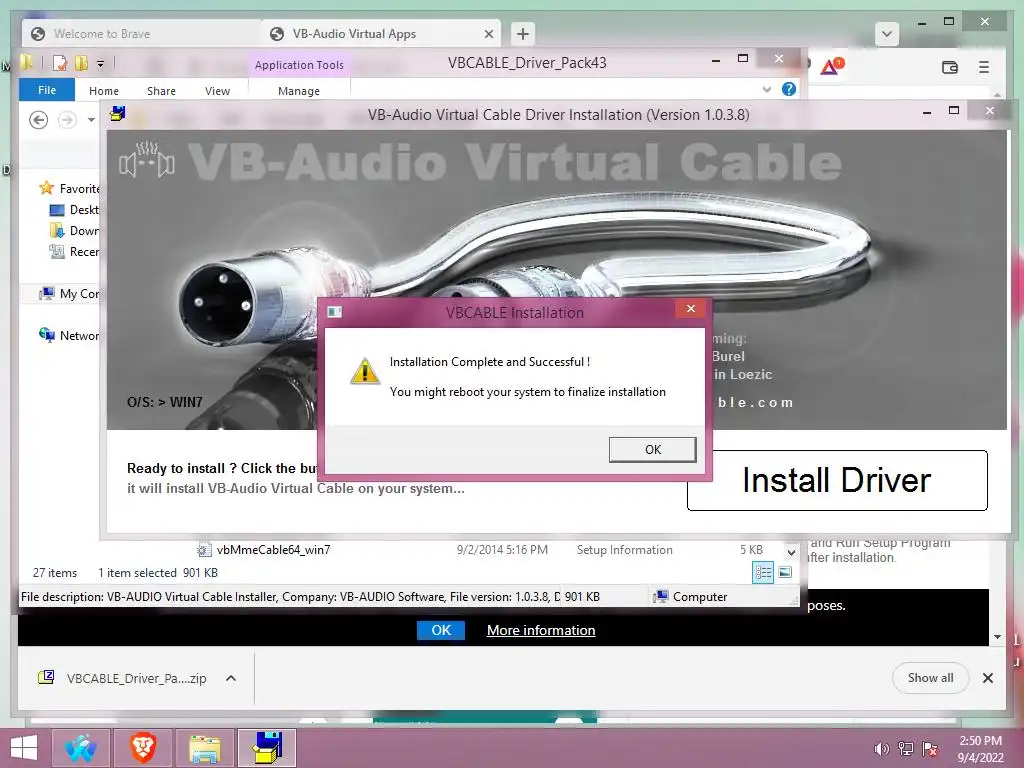Close the VBCABLE Installation dialog
Viewport: 1024px width, 768px height.
pyautogui.click(x=690, y=309)
